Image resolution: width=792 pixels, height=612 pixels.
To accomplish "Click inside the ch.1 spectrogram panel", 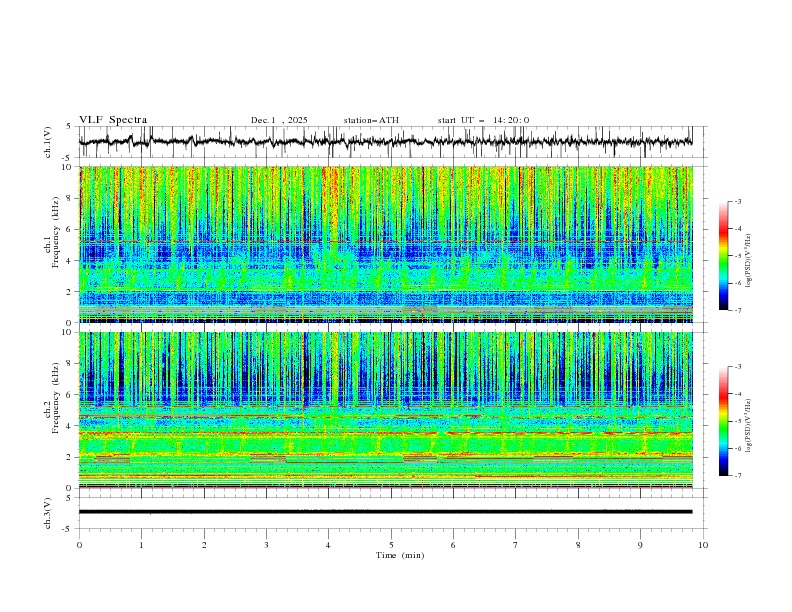I will pos(386,244).
